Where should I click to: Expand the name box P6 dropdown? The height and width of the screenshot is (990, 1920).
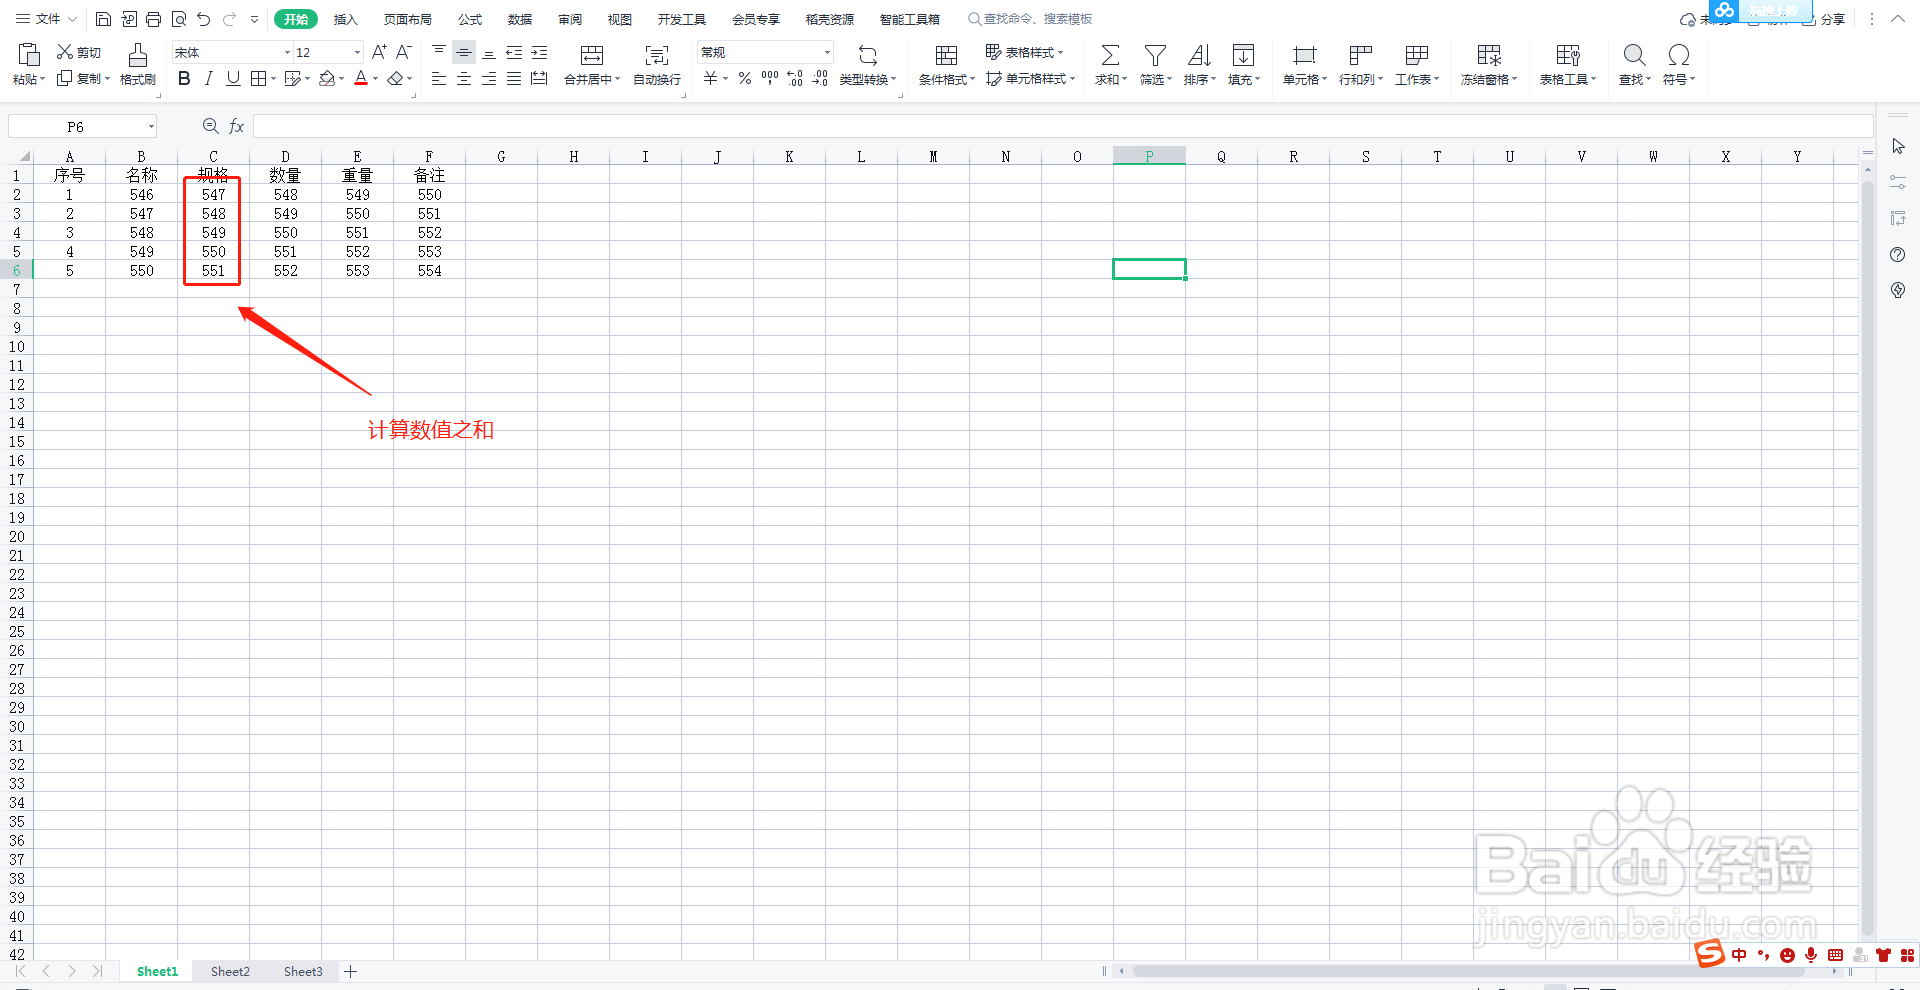tap(151, 126)
